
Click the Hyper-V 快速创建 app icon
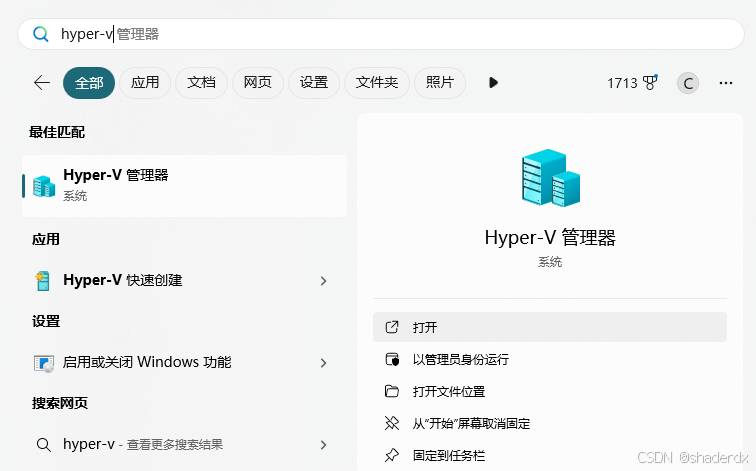pyautogui.click(x=43, y=281)
